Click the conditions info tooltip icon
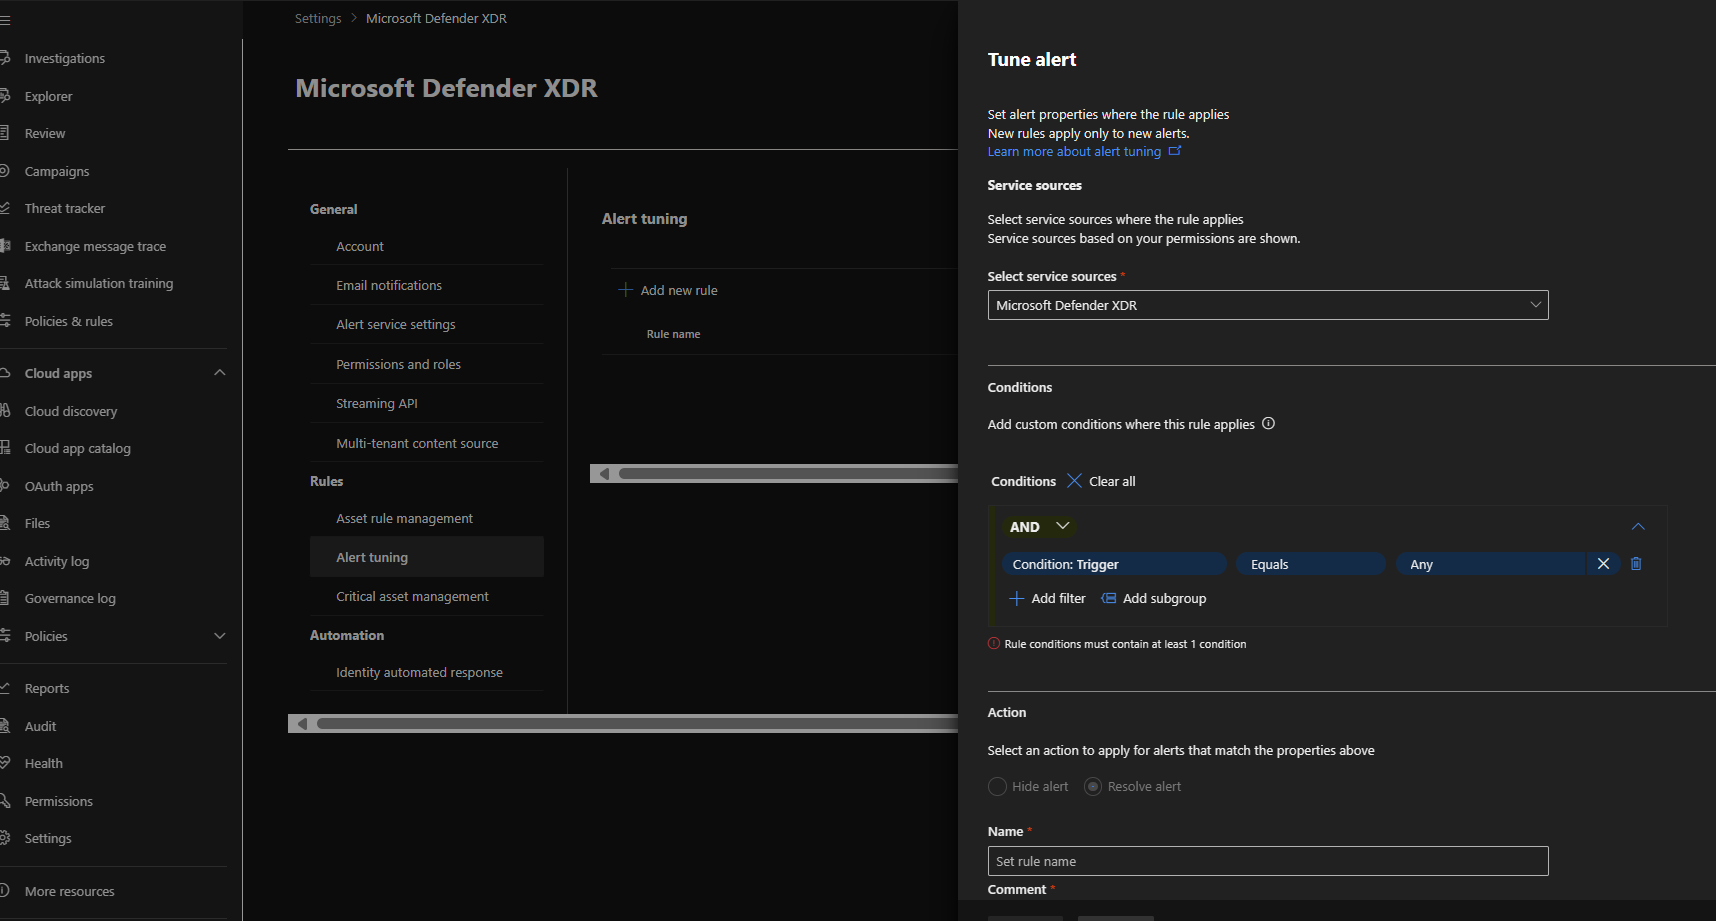 pyautogui.click(x=1268, y=424)
